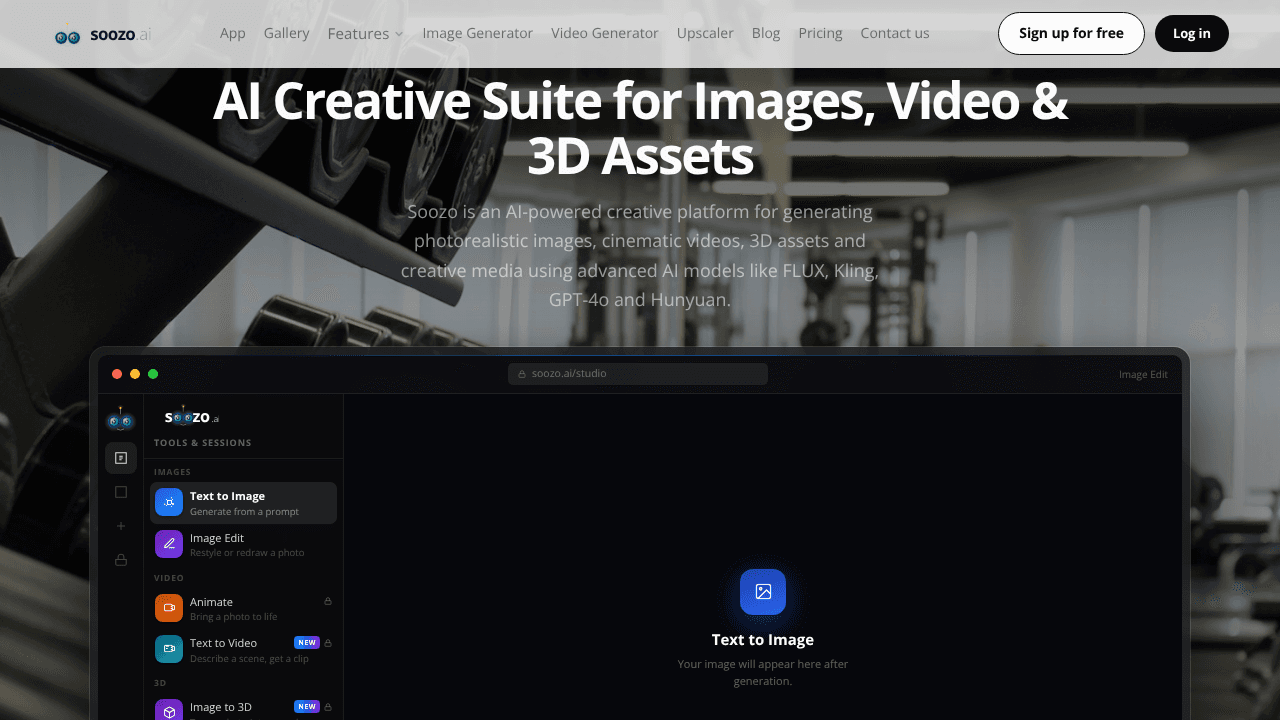Select the orange Animate tool icon
This screenshot has height=720, width=1280.
[x=169, y=608]
